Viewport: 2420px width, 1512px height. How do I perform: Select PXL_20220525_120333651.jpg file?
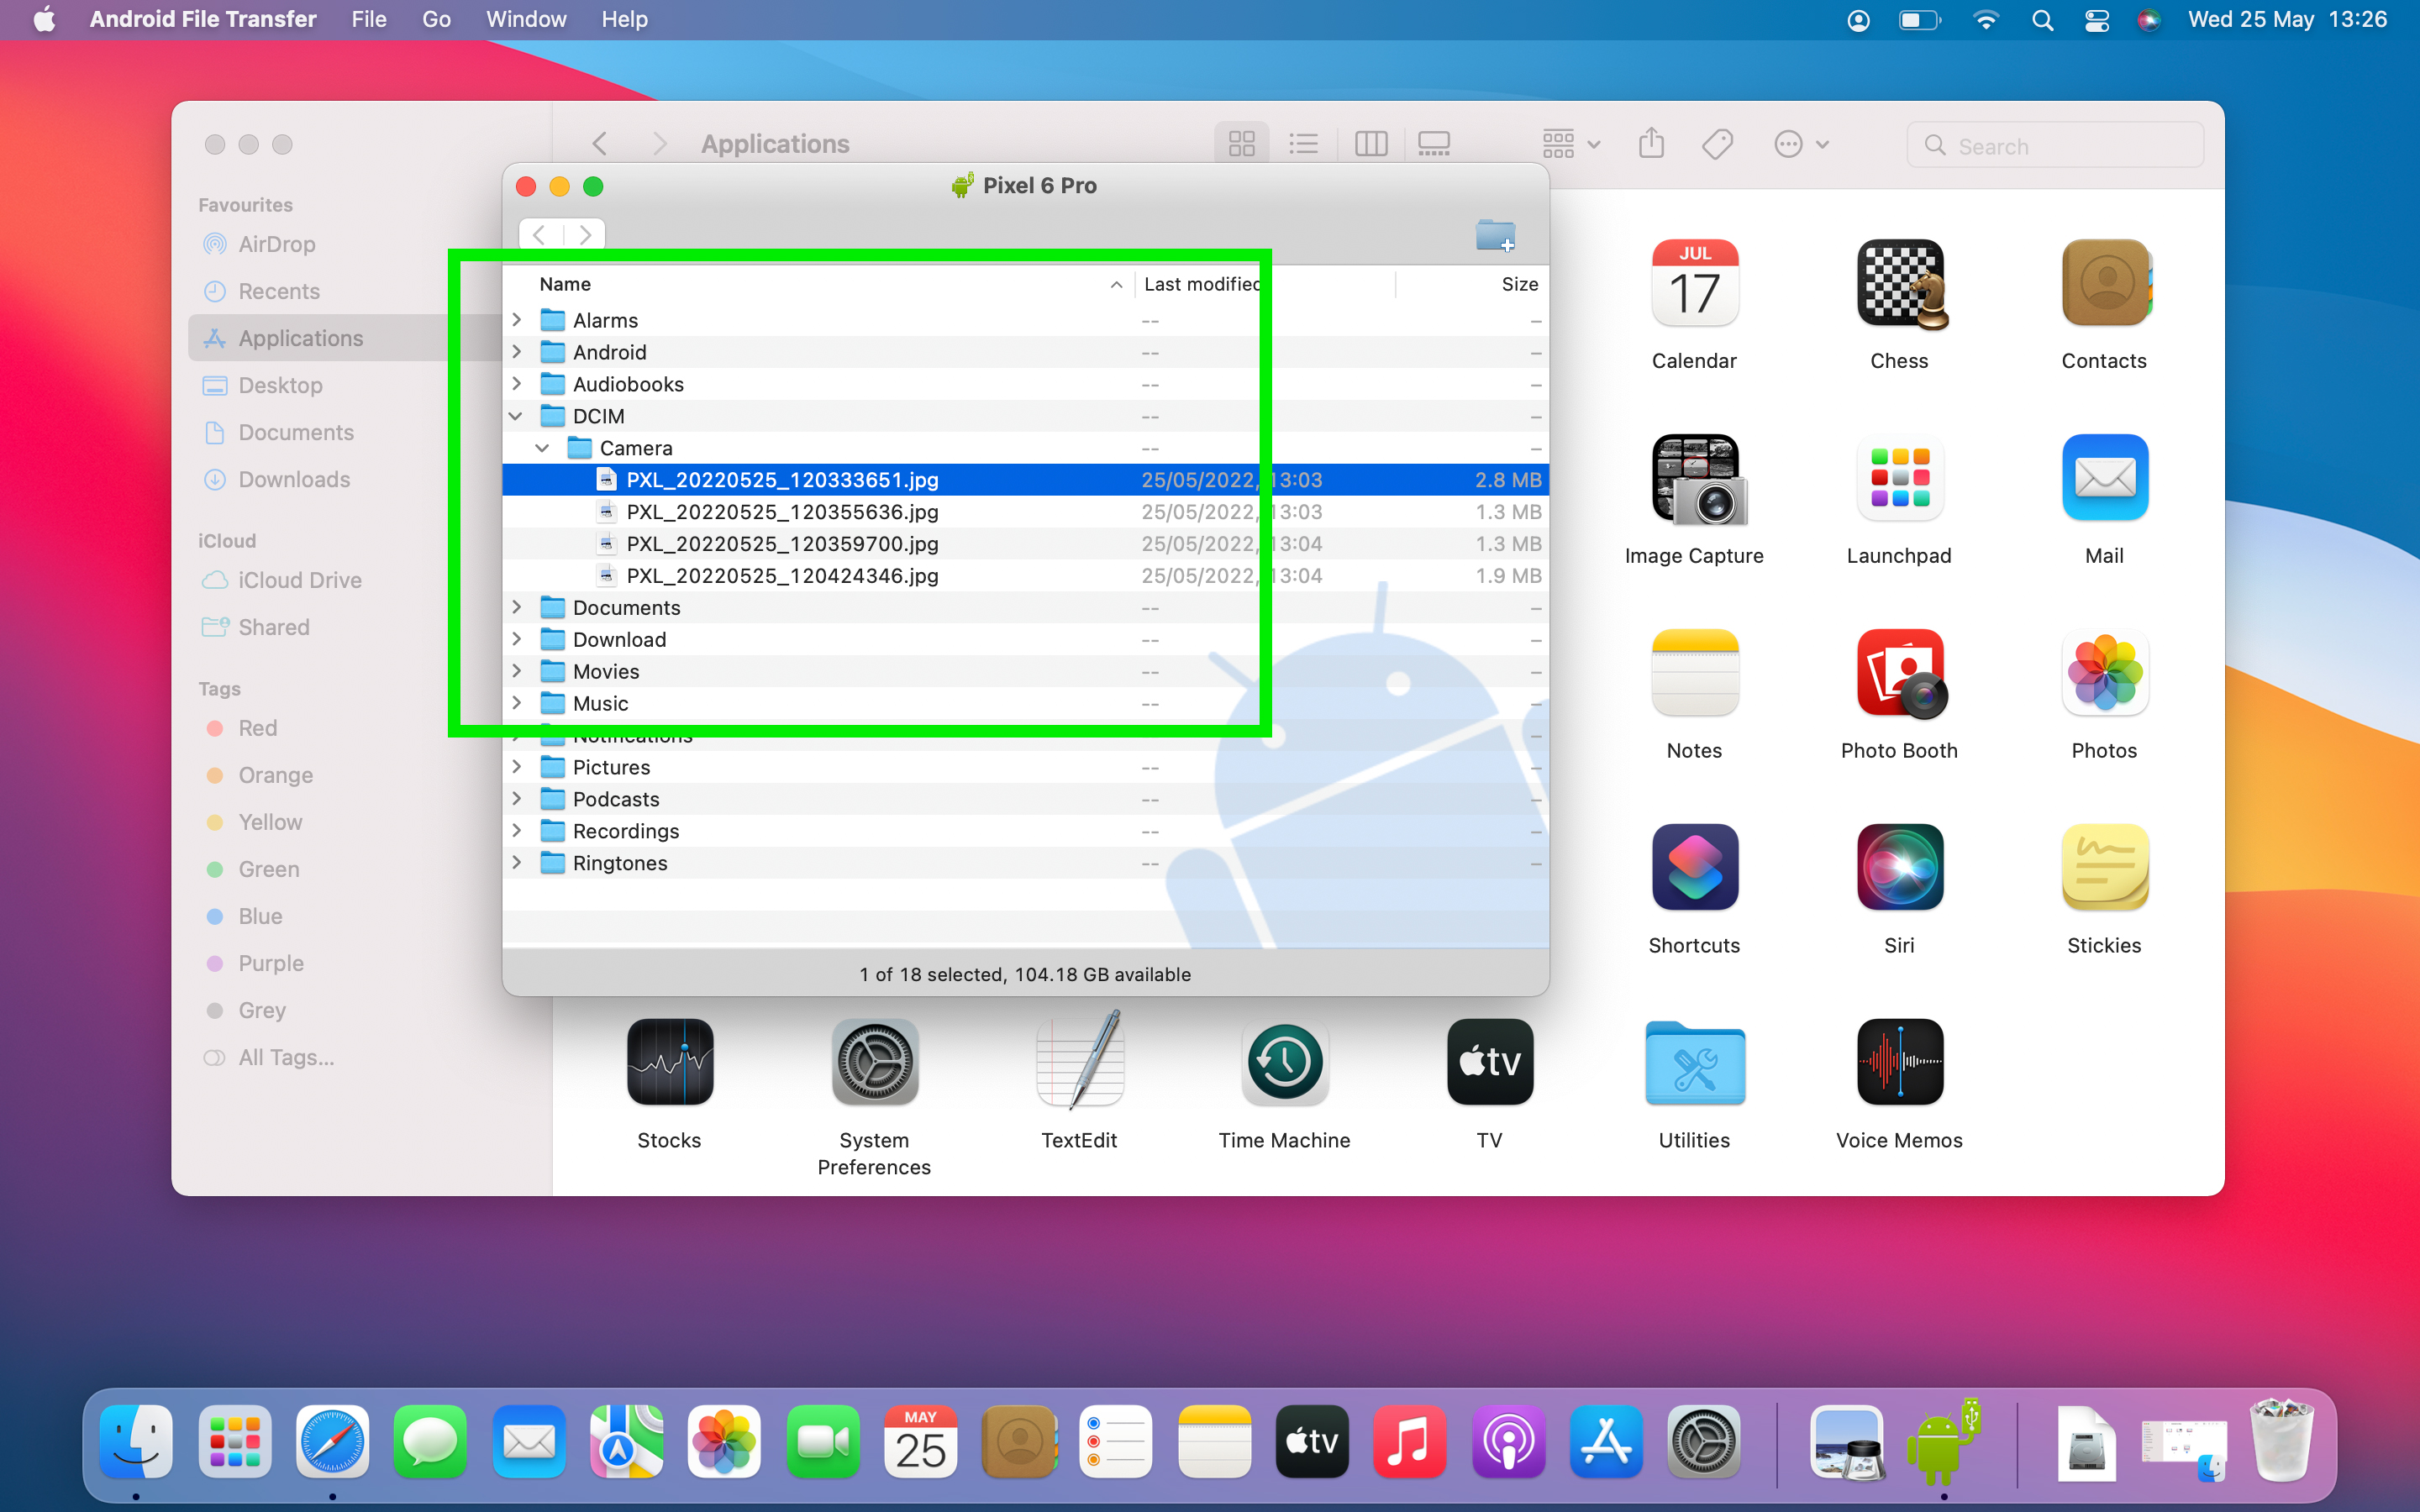coord(782,479)
